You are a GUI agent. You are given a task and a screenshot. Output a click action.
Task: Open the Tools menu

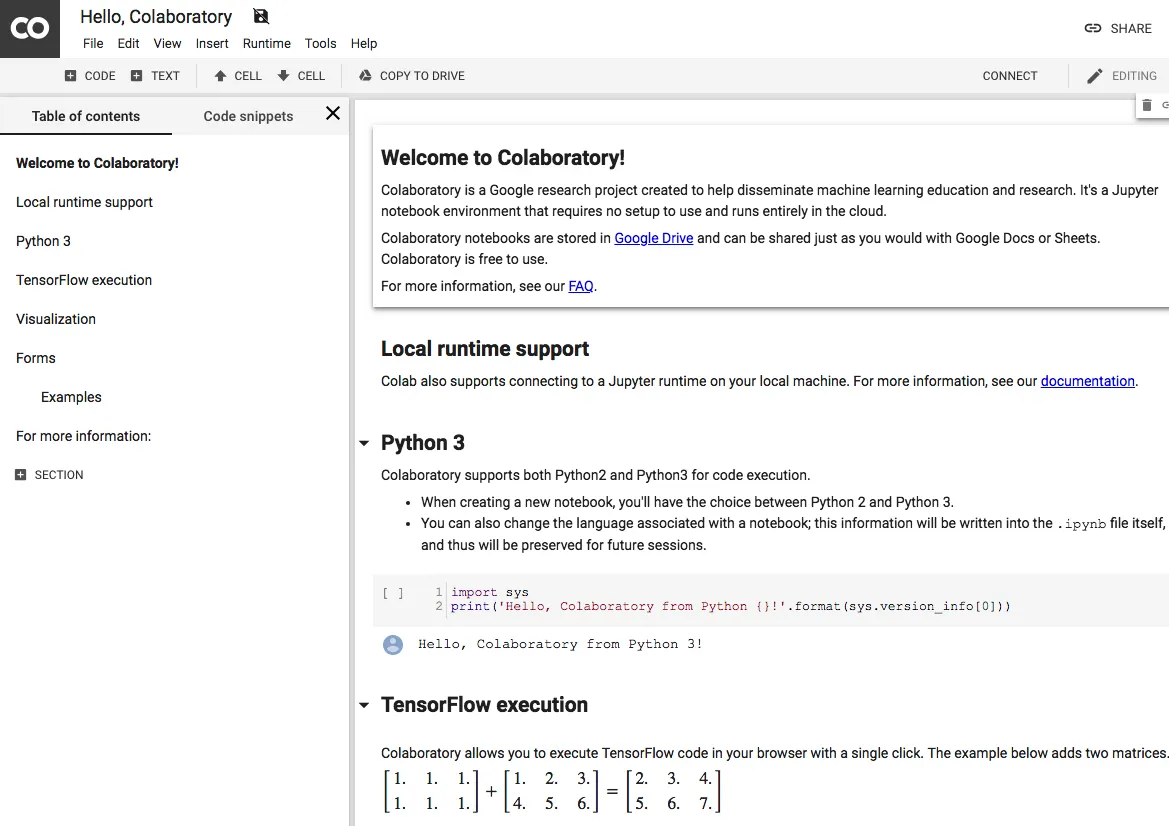[321, 43]
